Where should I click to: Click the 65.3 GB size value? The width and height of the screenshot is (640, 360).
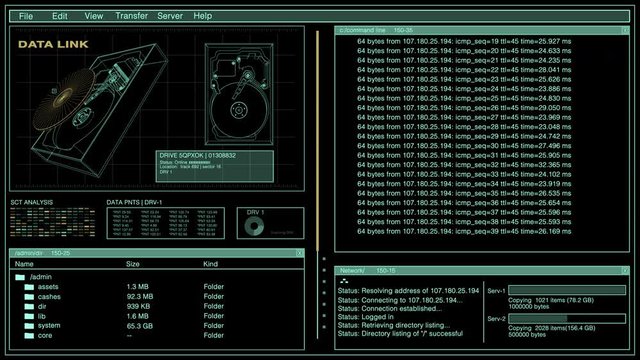click(x=140, y=326)
